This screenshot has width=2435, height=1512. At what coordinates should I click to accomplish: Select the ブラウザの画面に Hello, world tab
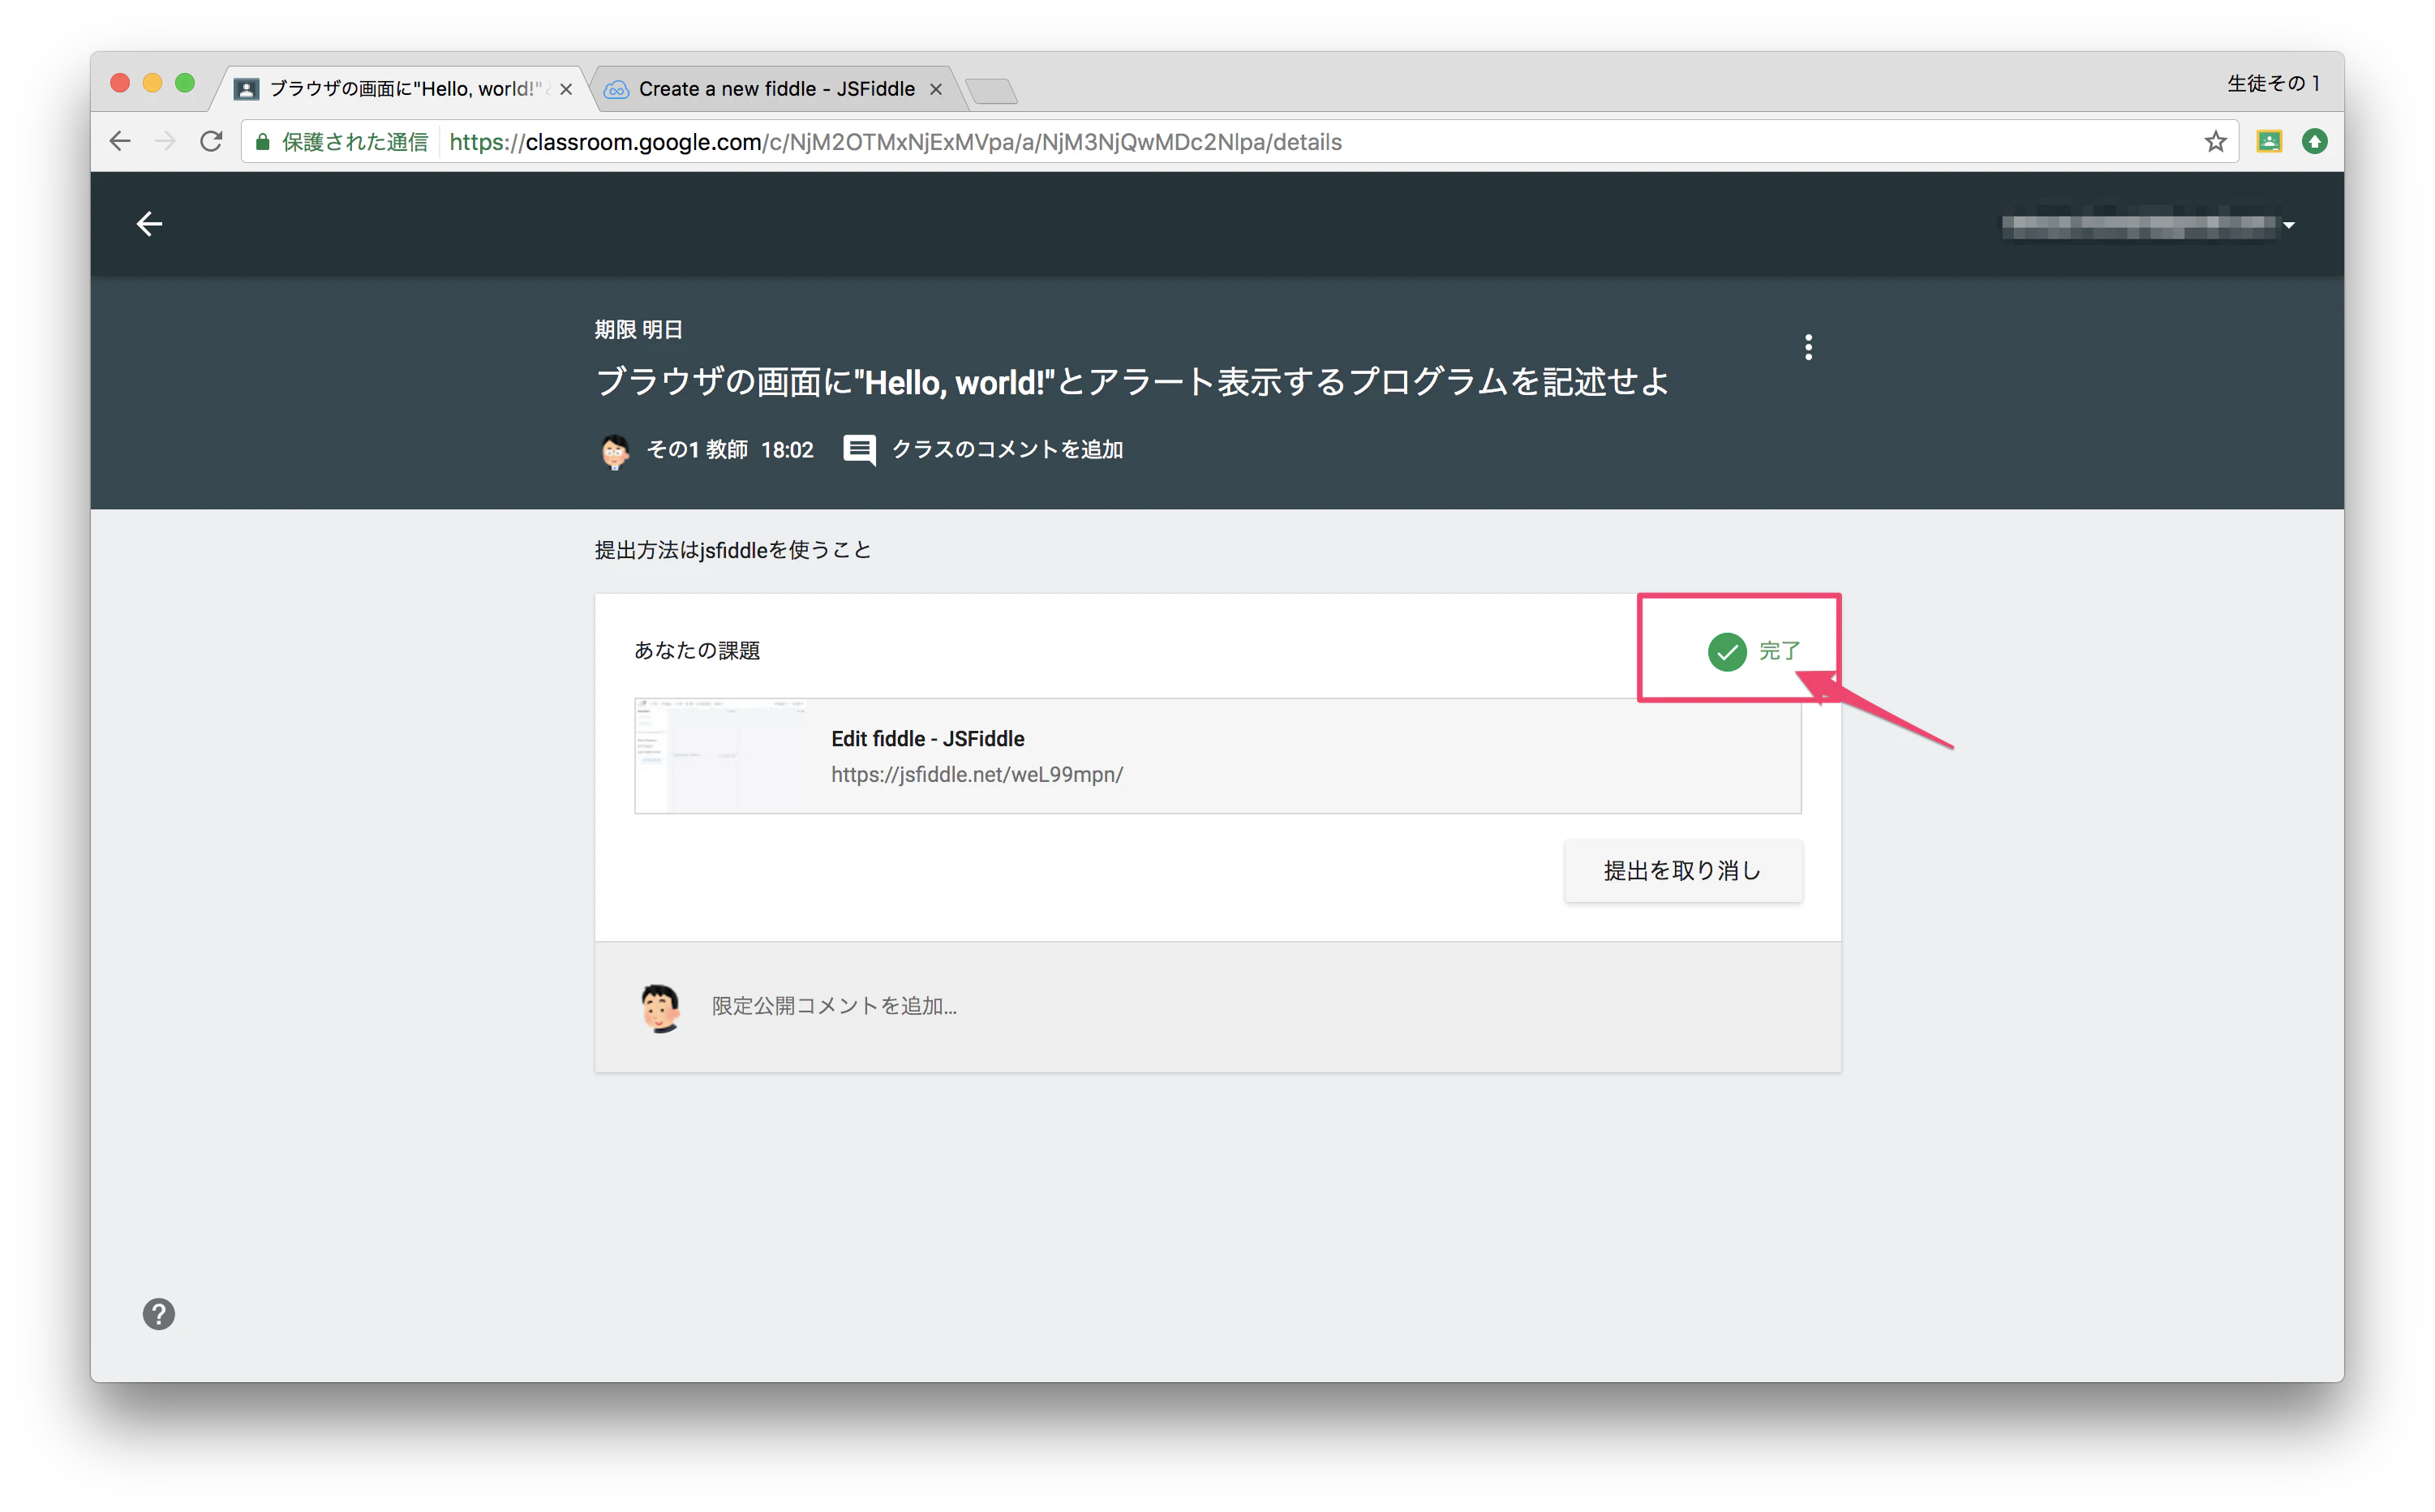point(405,89)
